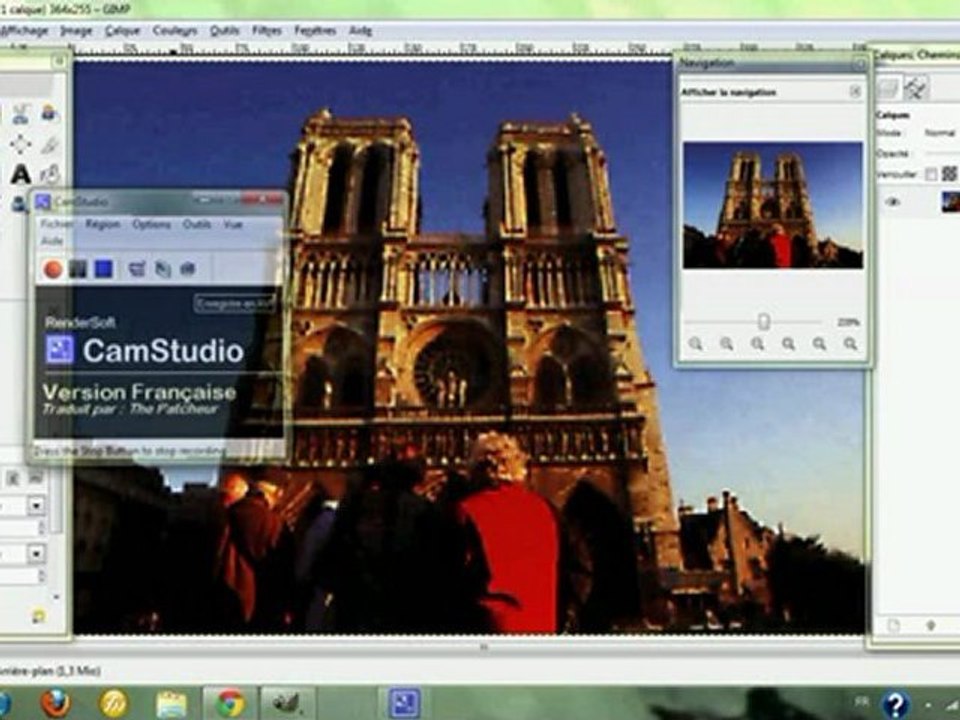Open Chrome from the taskbar
960x720 pixels.
230,703
